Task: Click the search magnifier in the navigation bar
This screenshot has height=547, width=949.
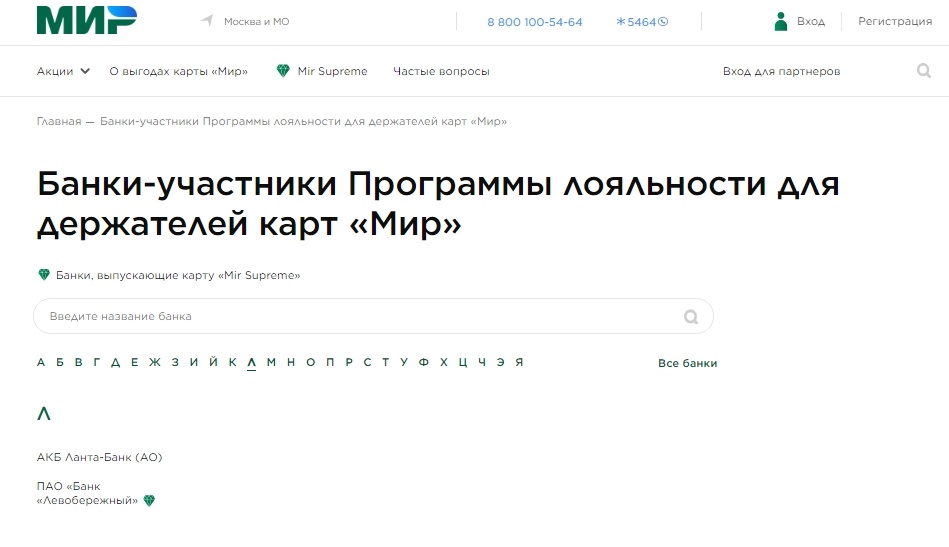Action: (x=924, y=71)
